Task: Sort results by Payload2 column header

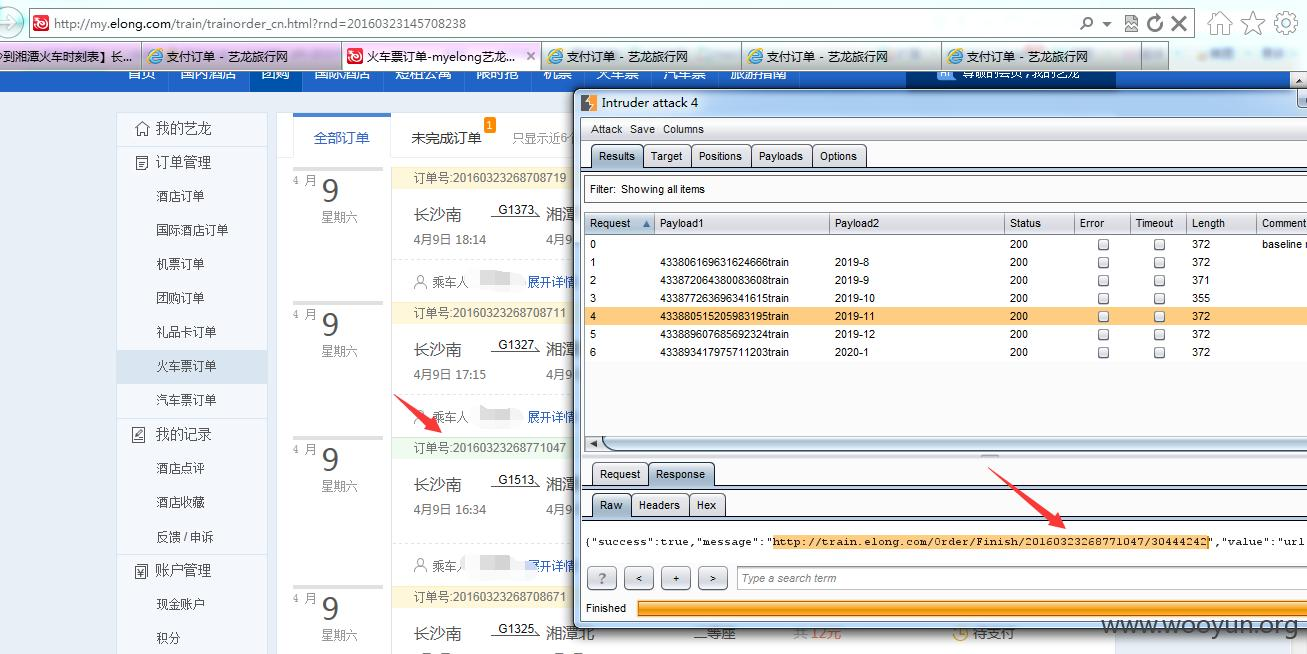Action: [x=917, y=223]
